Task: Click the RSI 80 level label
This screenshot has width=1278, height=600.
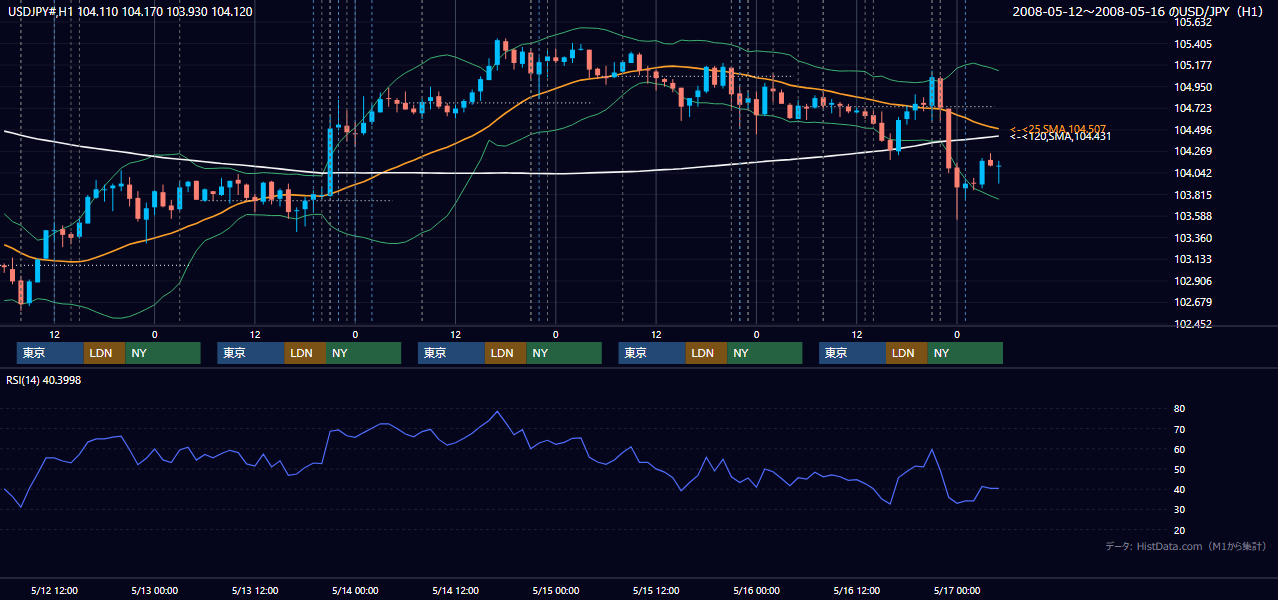Action: point(1179,409)
